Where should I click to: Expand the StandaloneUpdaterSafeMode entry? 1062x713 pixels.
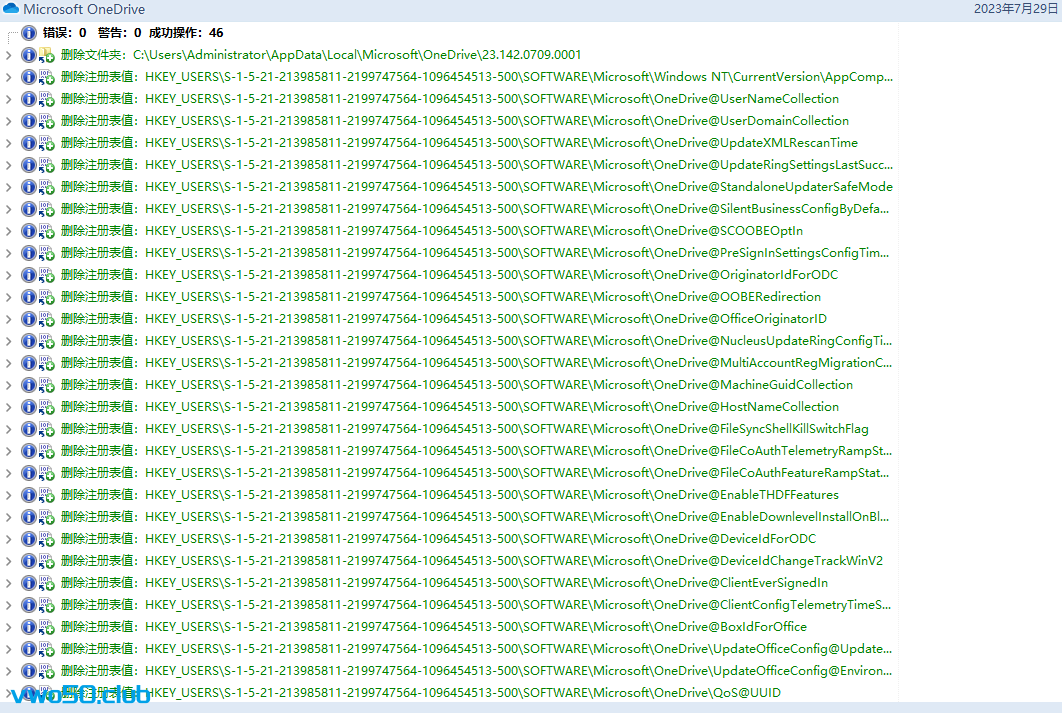click(x=9, y=187)
